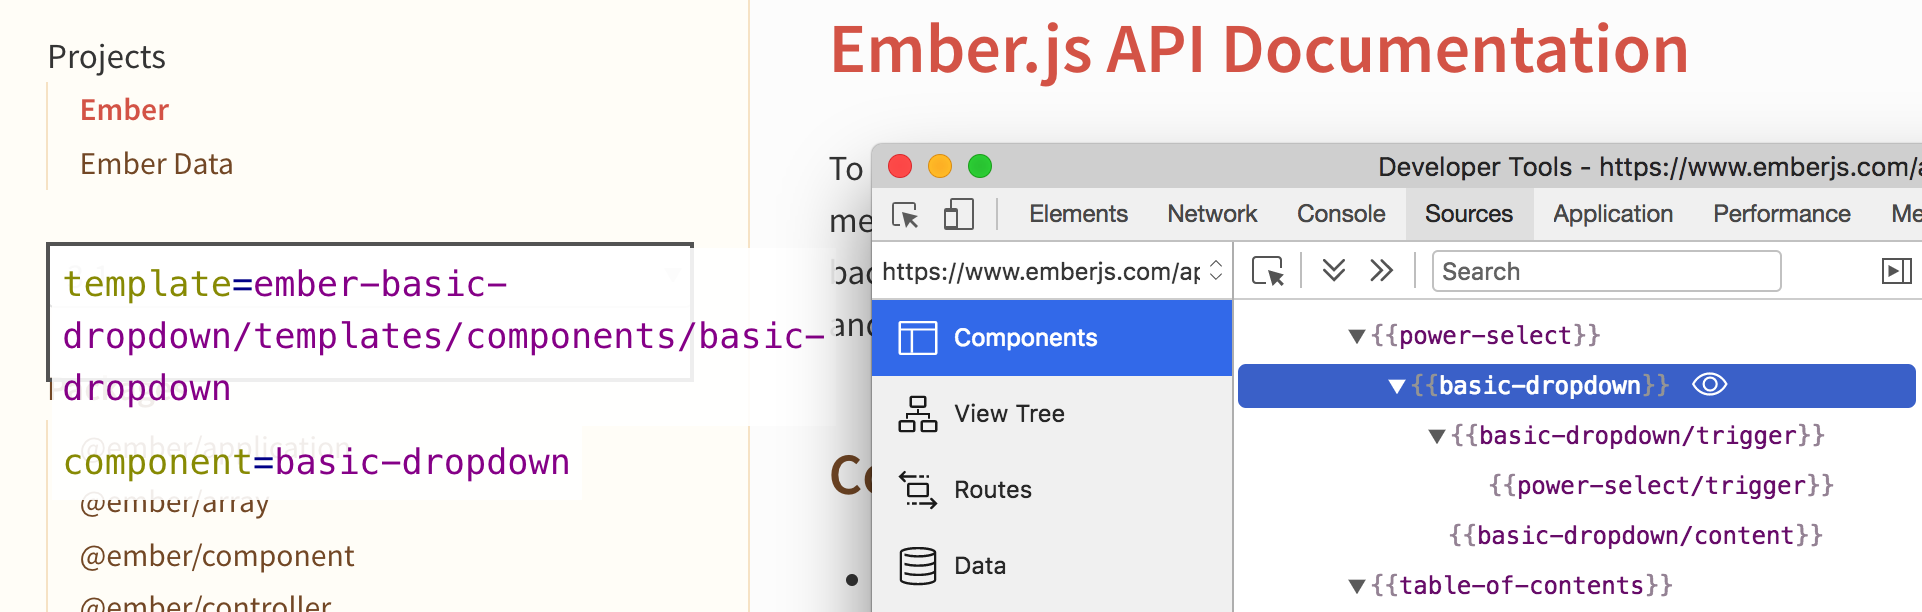1922x612 pixels.
Task: Collapse the table-of-contents component node
Action: [x=1357, y=586]
